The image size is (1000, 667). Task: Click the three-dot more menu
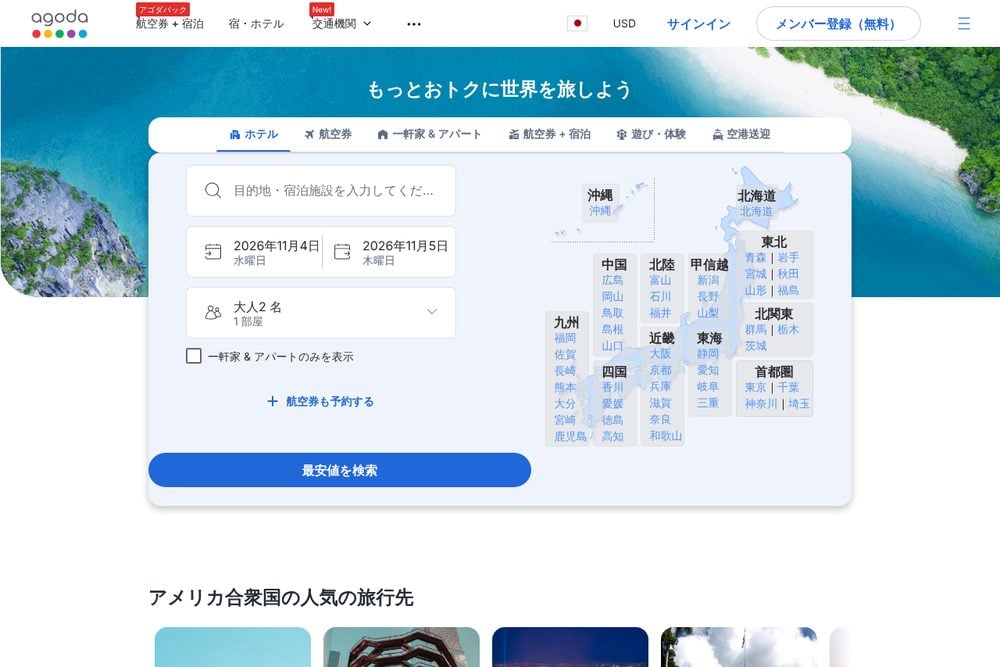pyautogui.click(x=414, y=24)
